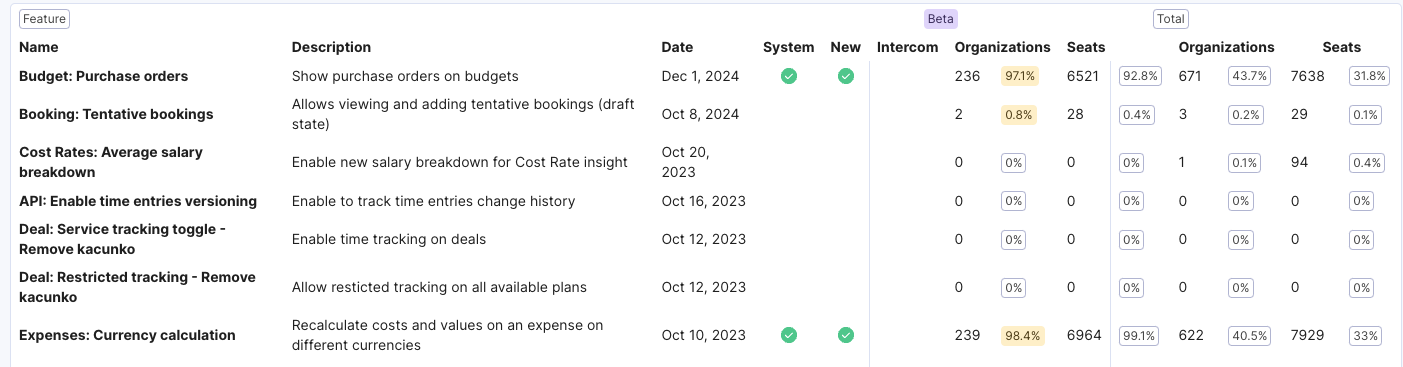Screen dimensions: 1403x367
Task: Open API: Enable time entries versioning
Action: 138,201
